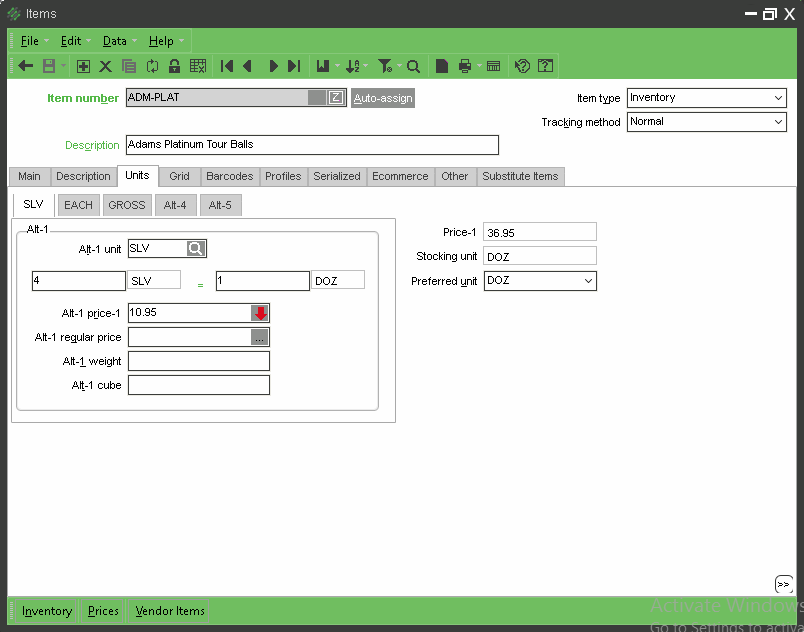Switch to the Serialized tab
Screen dimensions: 804x632
(337, 176)
